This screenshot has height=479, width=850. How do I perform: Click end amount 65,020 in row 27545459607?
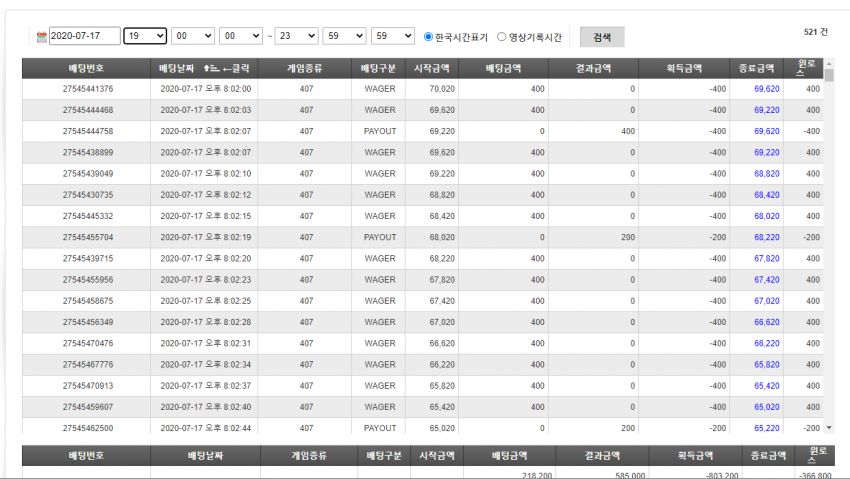(x=767, y=406)
